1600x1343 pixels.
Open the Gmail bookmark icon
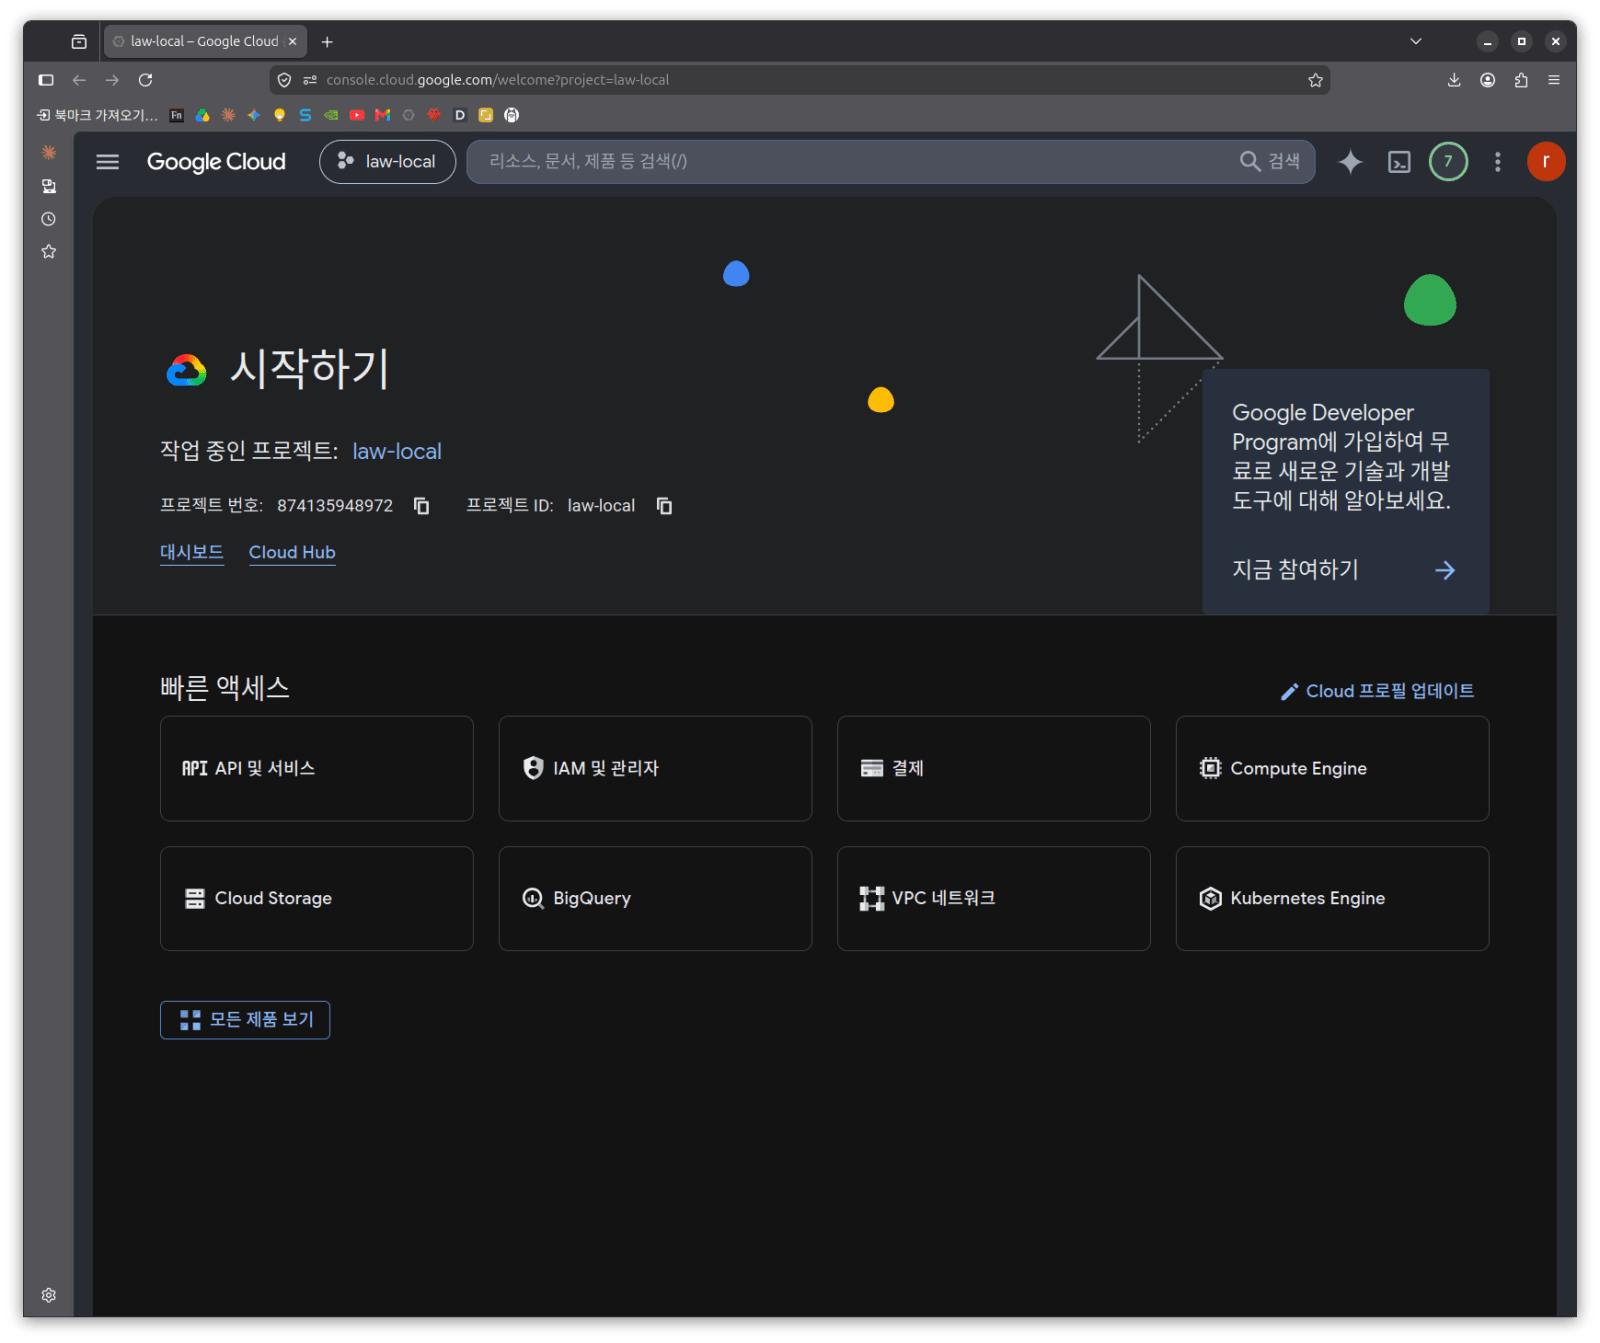click(382, 115)
